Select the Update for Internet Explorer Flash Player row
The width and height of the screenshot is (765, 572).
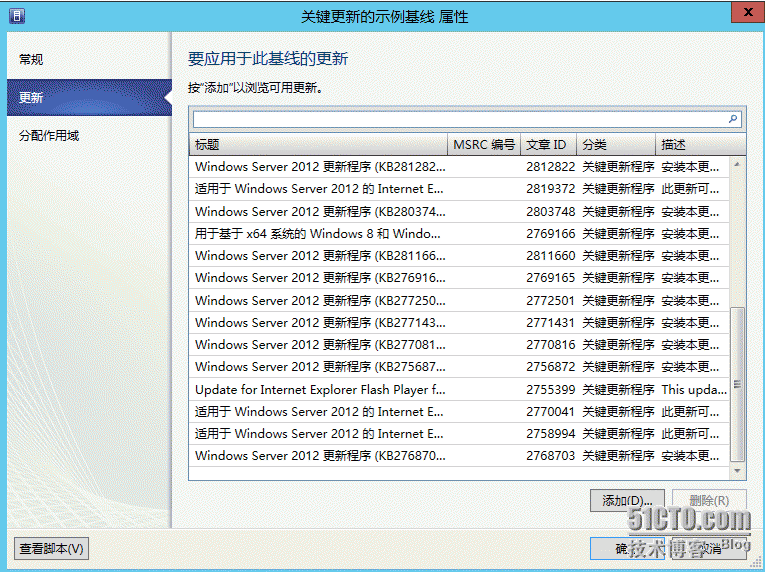(459, 389)
